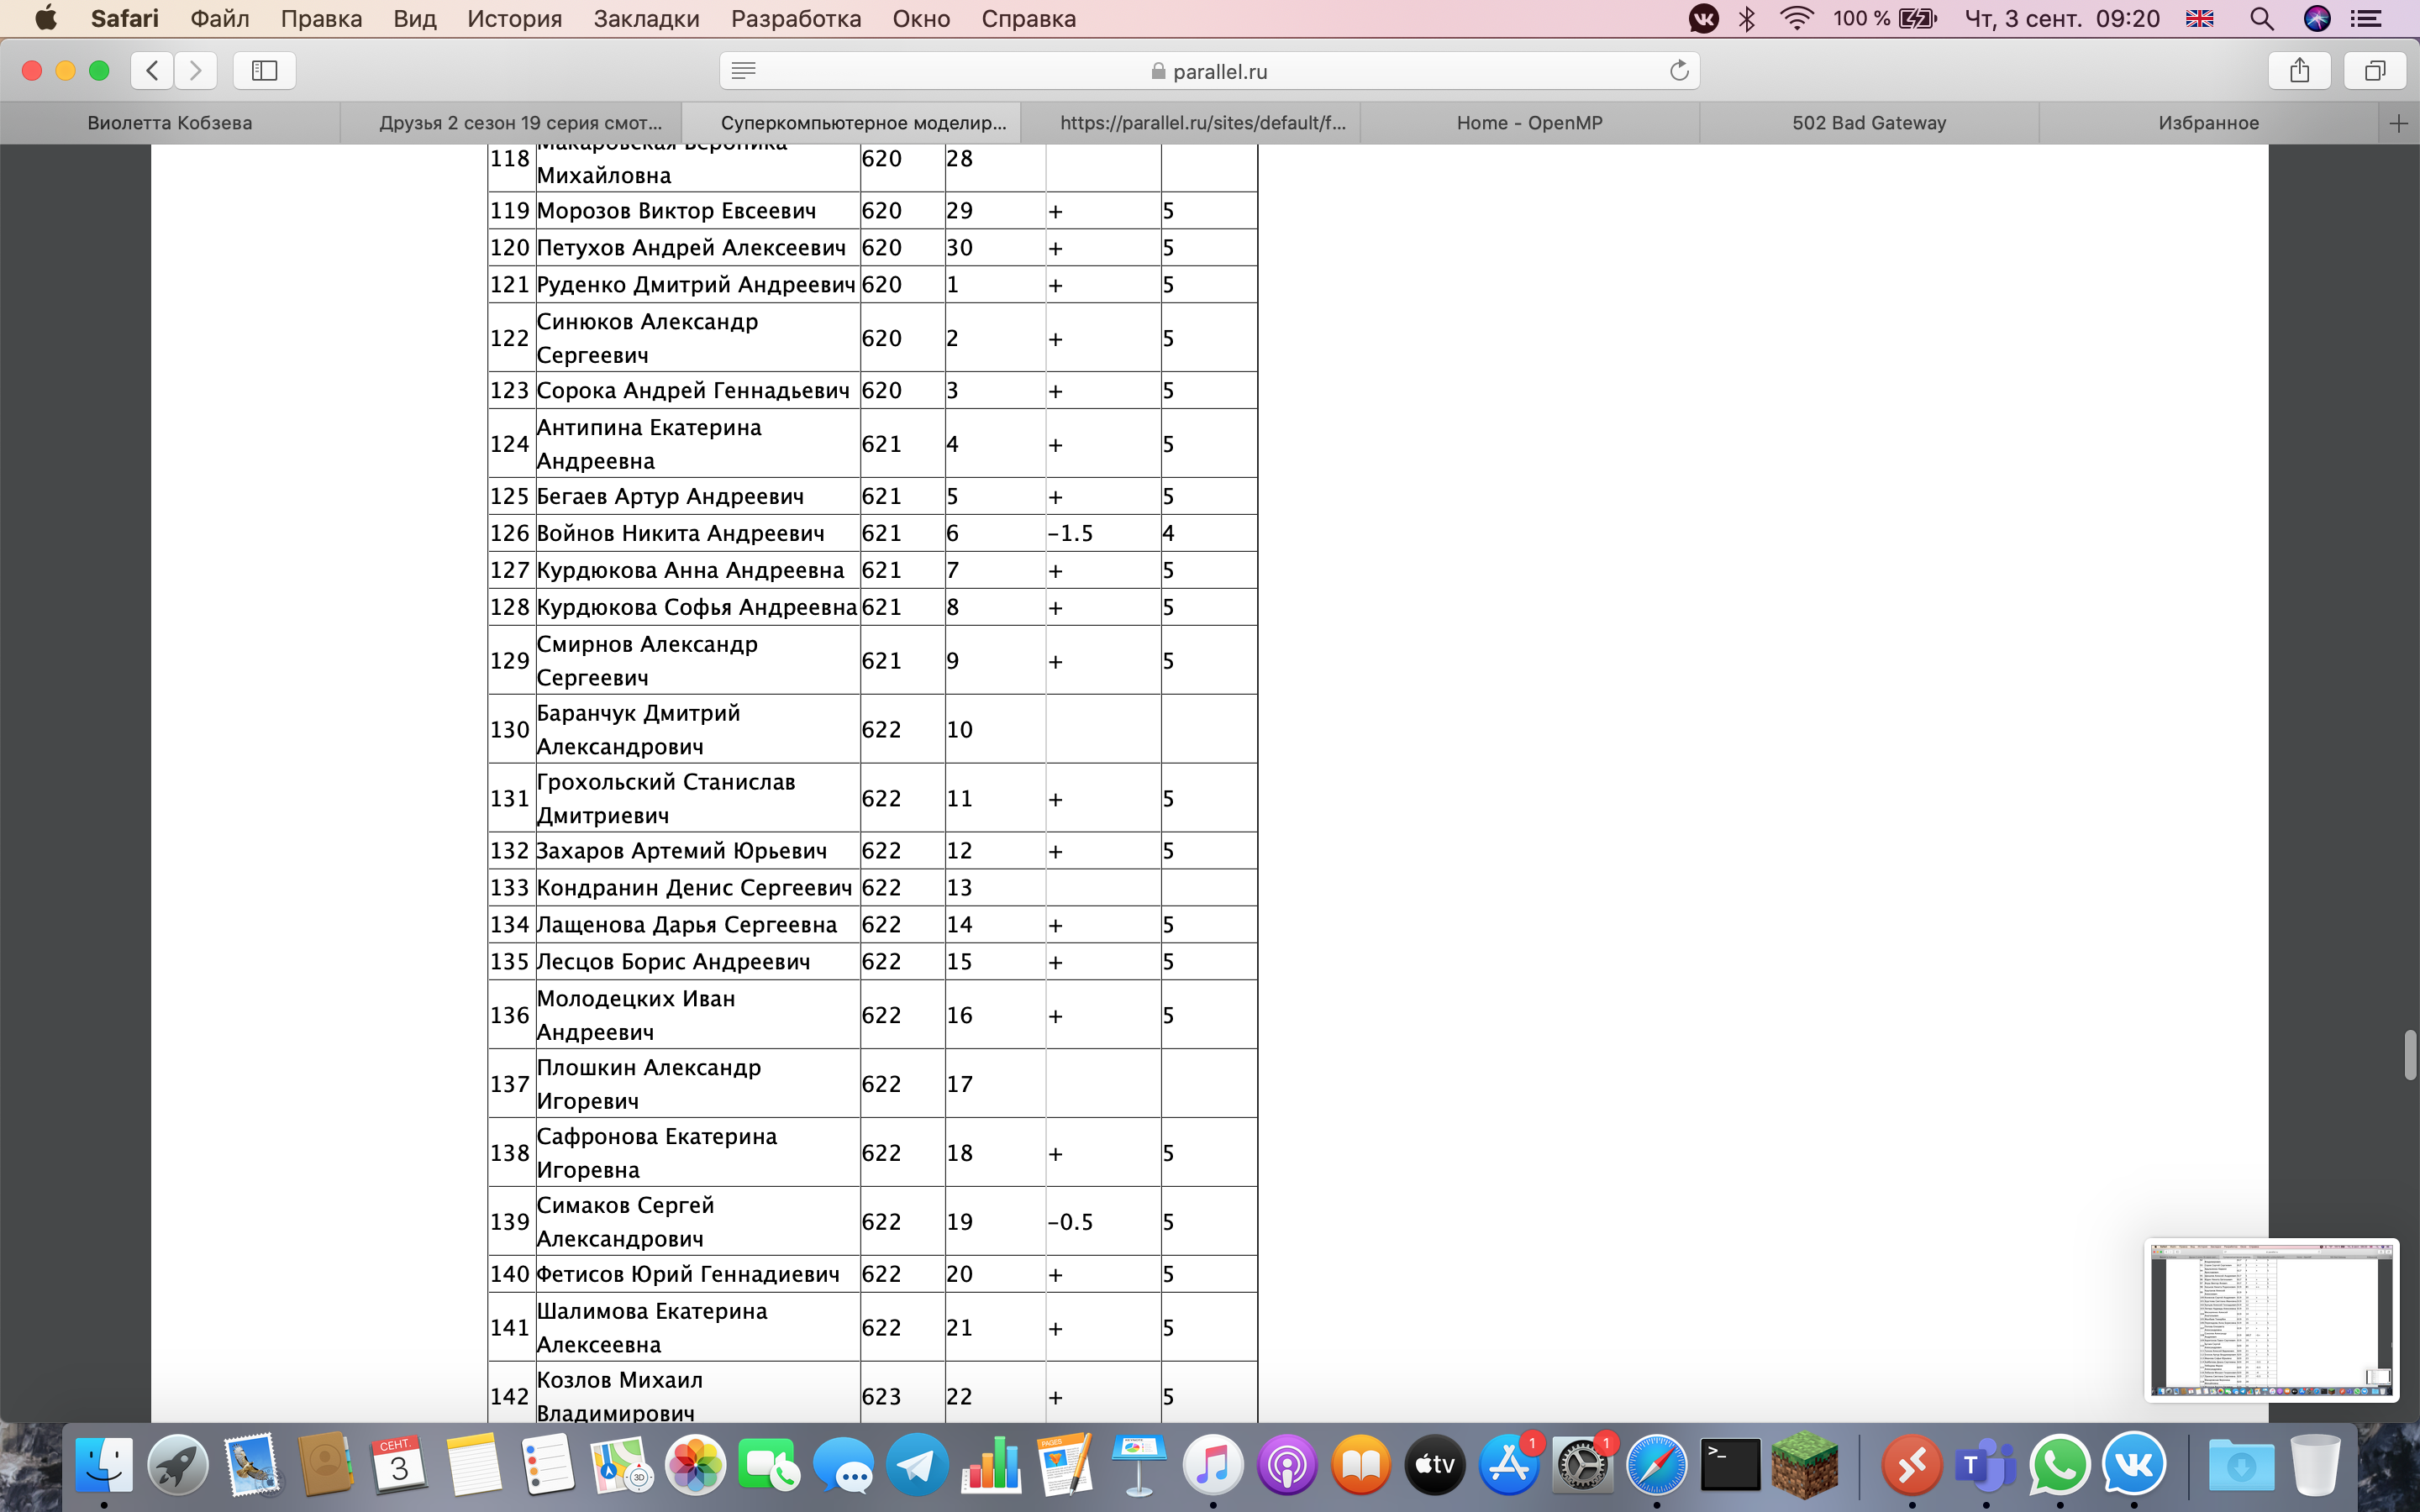
Task: Click the screenshot preview thumbnail
Action: (x=2271, y=1320)
